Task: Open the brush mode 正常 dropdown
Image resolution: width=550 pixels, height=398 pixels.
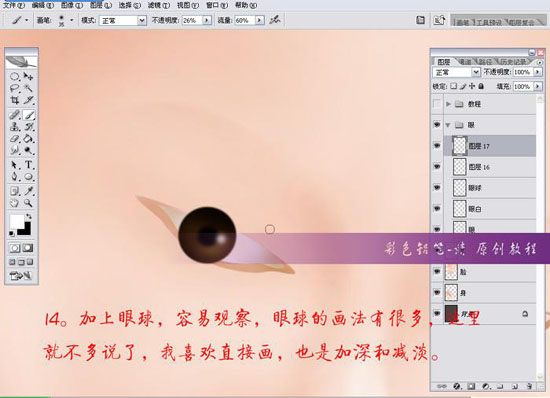Action: pyautogui.click(x=141, y=20)
